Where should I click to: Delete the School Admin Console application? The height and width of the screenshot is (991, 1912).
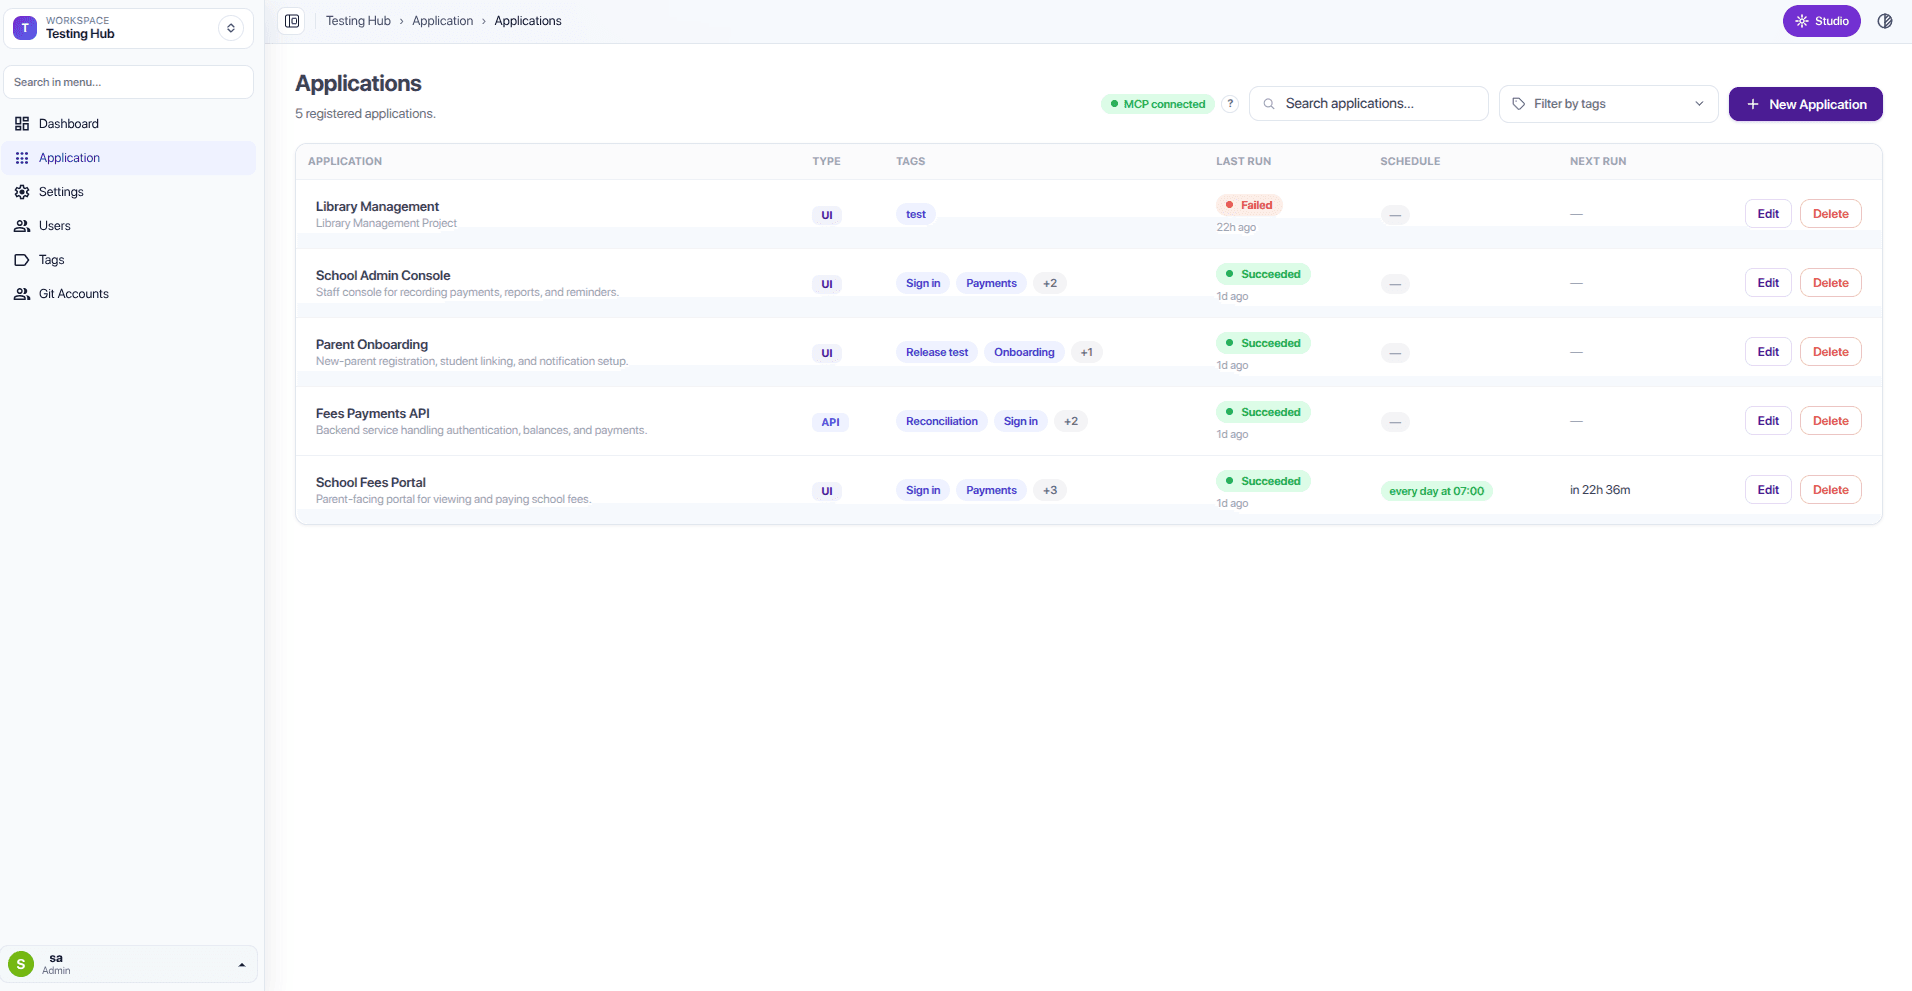1830,283
